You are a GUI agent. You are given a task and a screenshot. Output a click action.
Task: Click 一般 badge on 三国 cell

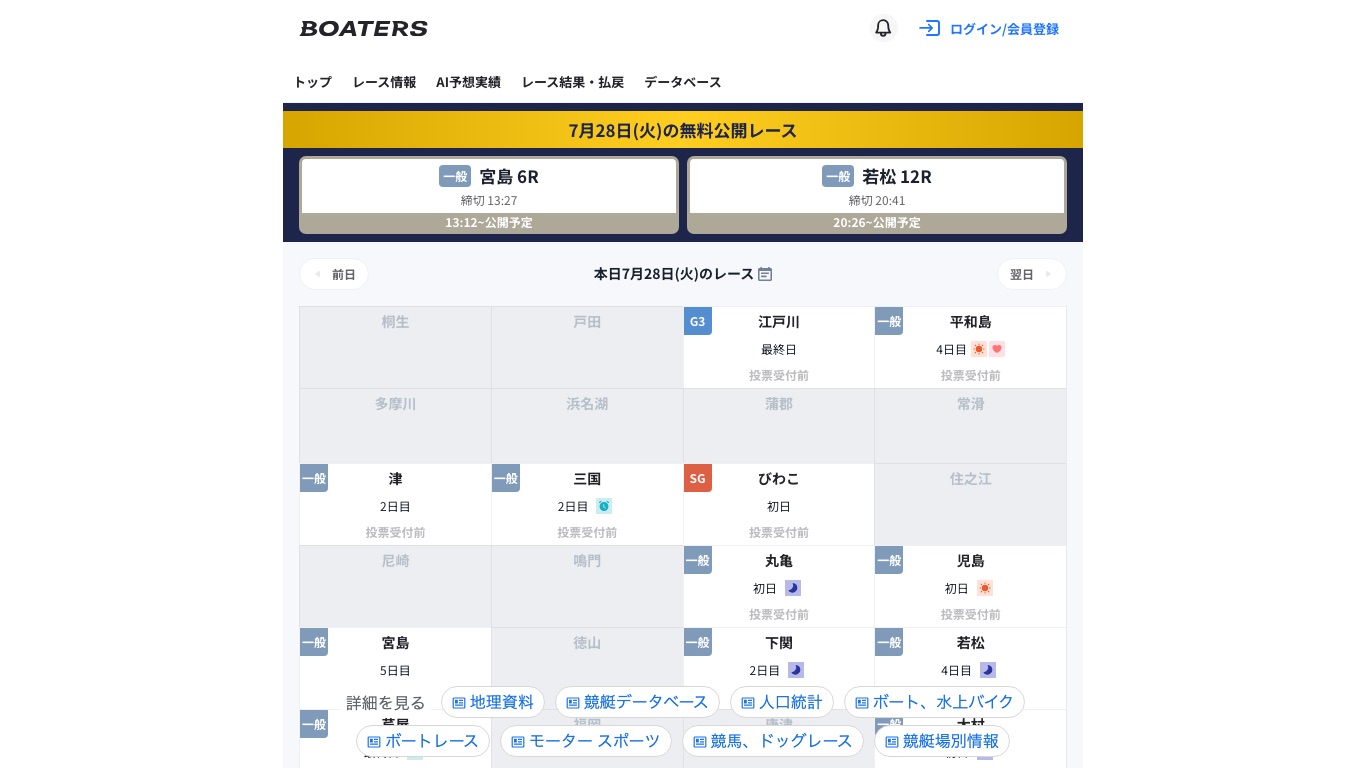click(506, 478)
